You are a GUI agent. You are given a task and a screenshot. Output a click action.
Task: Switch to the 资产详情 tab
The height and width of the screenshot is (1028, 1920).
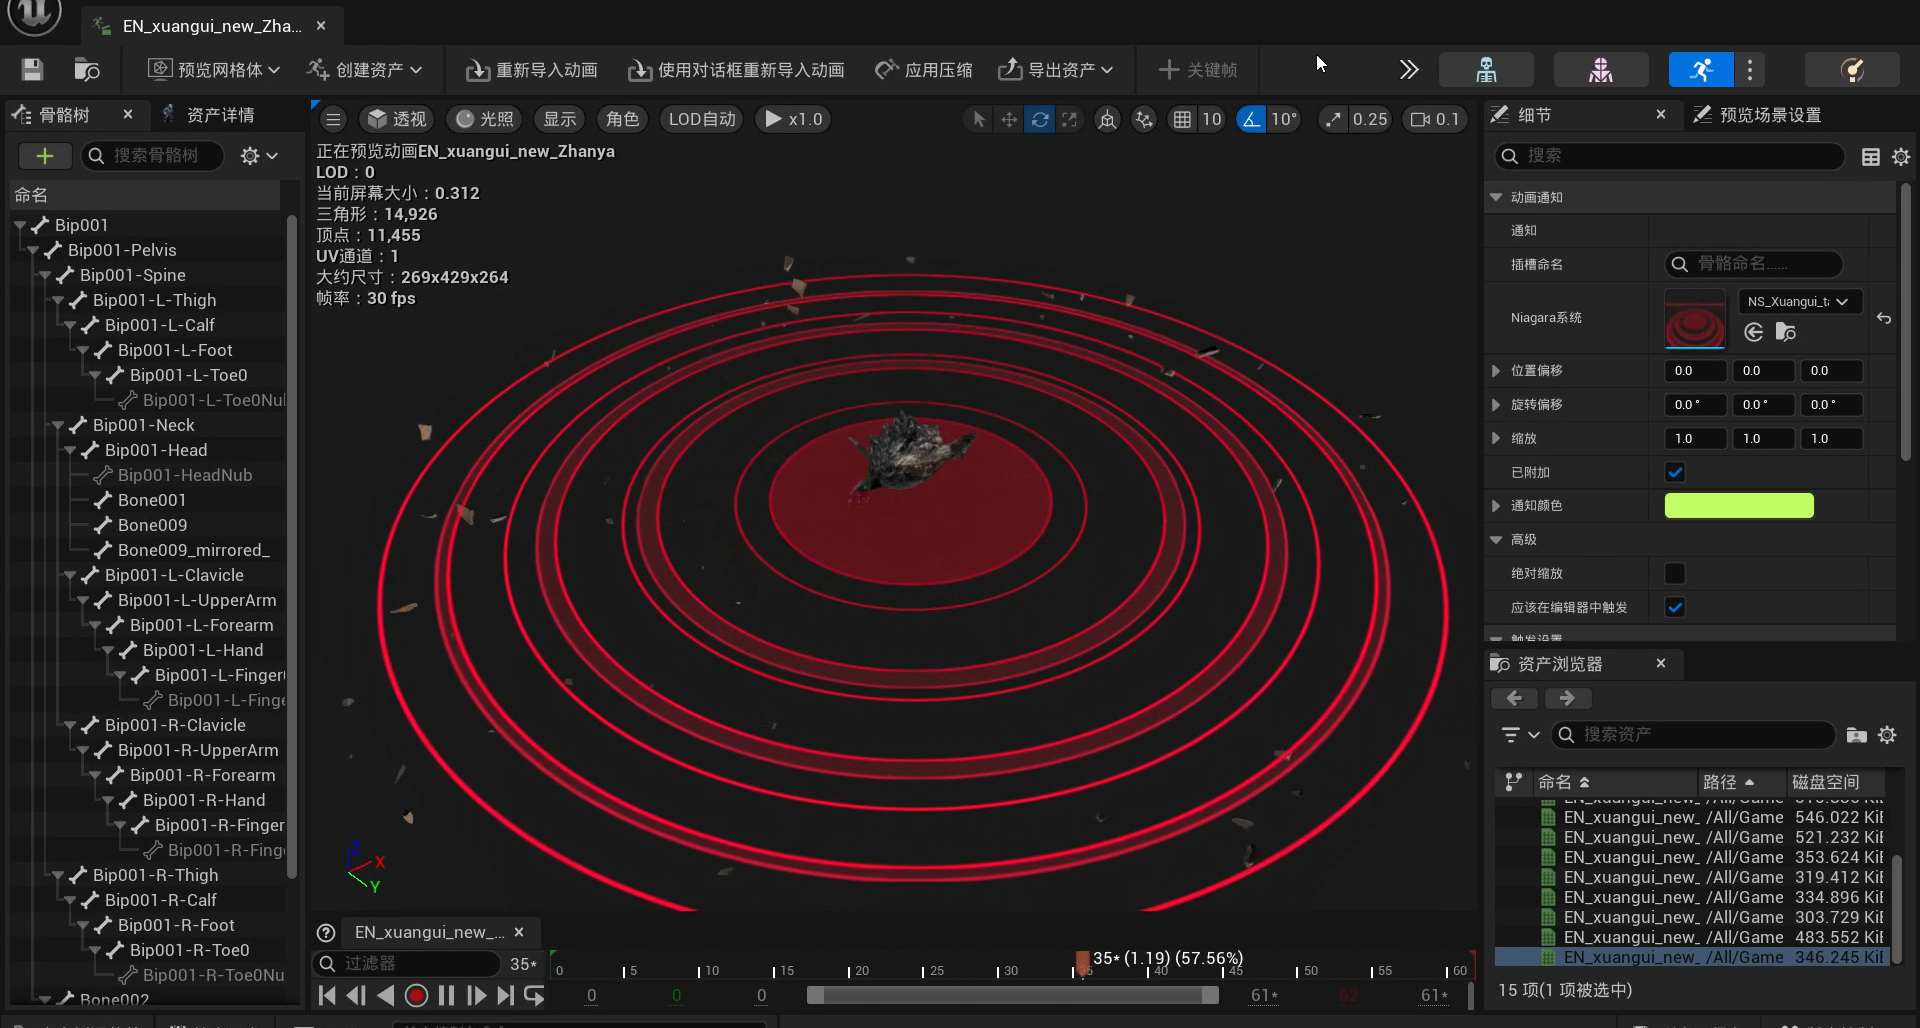tap(219, 115)
